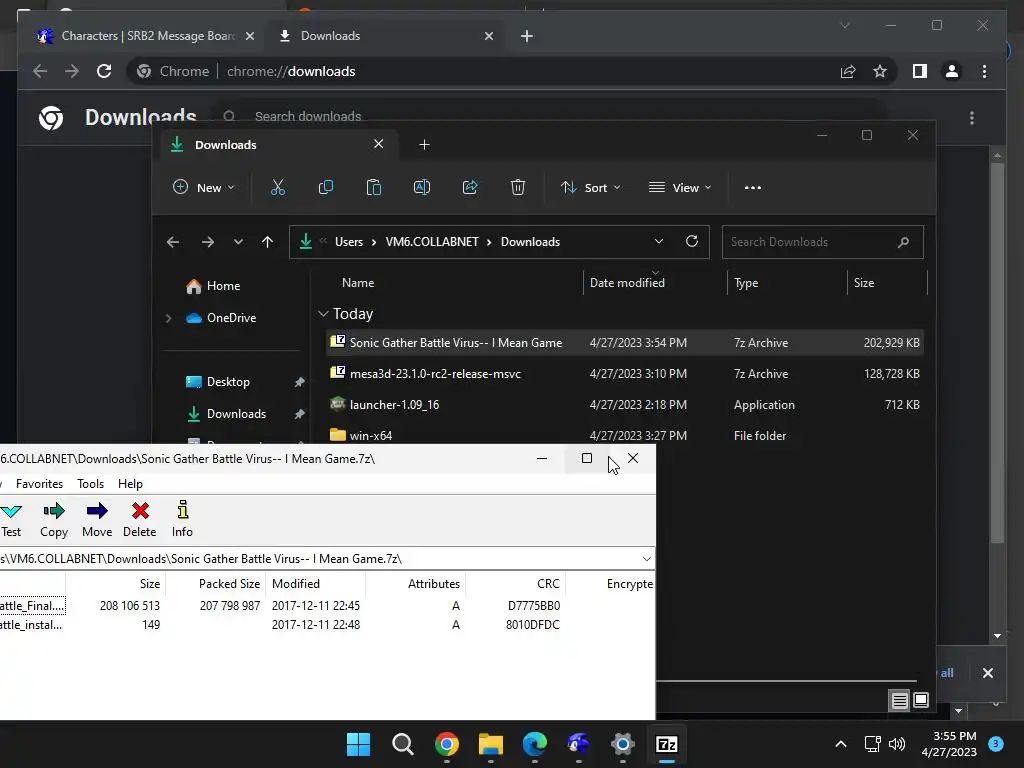Select launcher-1.09_16 application file
The width and height of the screenshot is (1024, 768).
point(624,405)
